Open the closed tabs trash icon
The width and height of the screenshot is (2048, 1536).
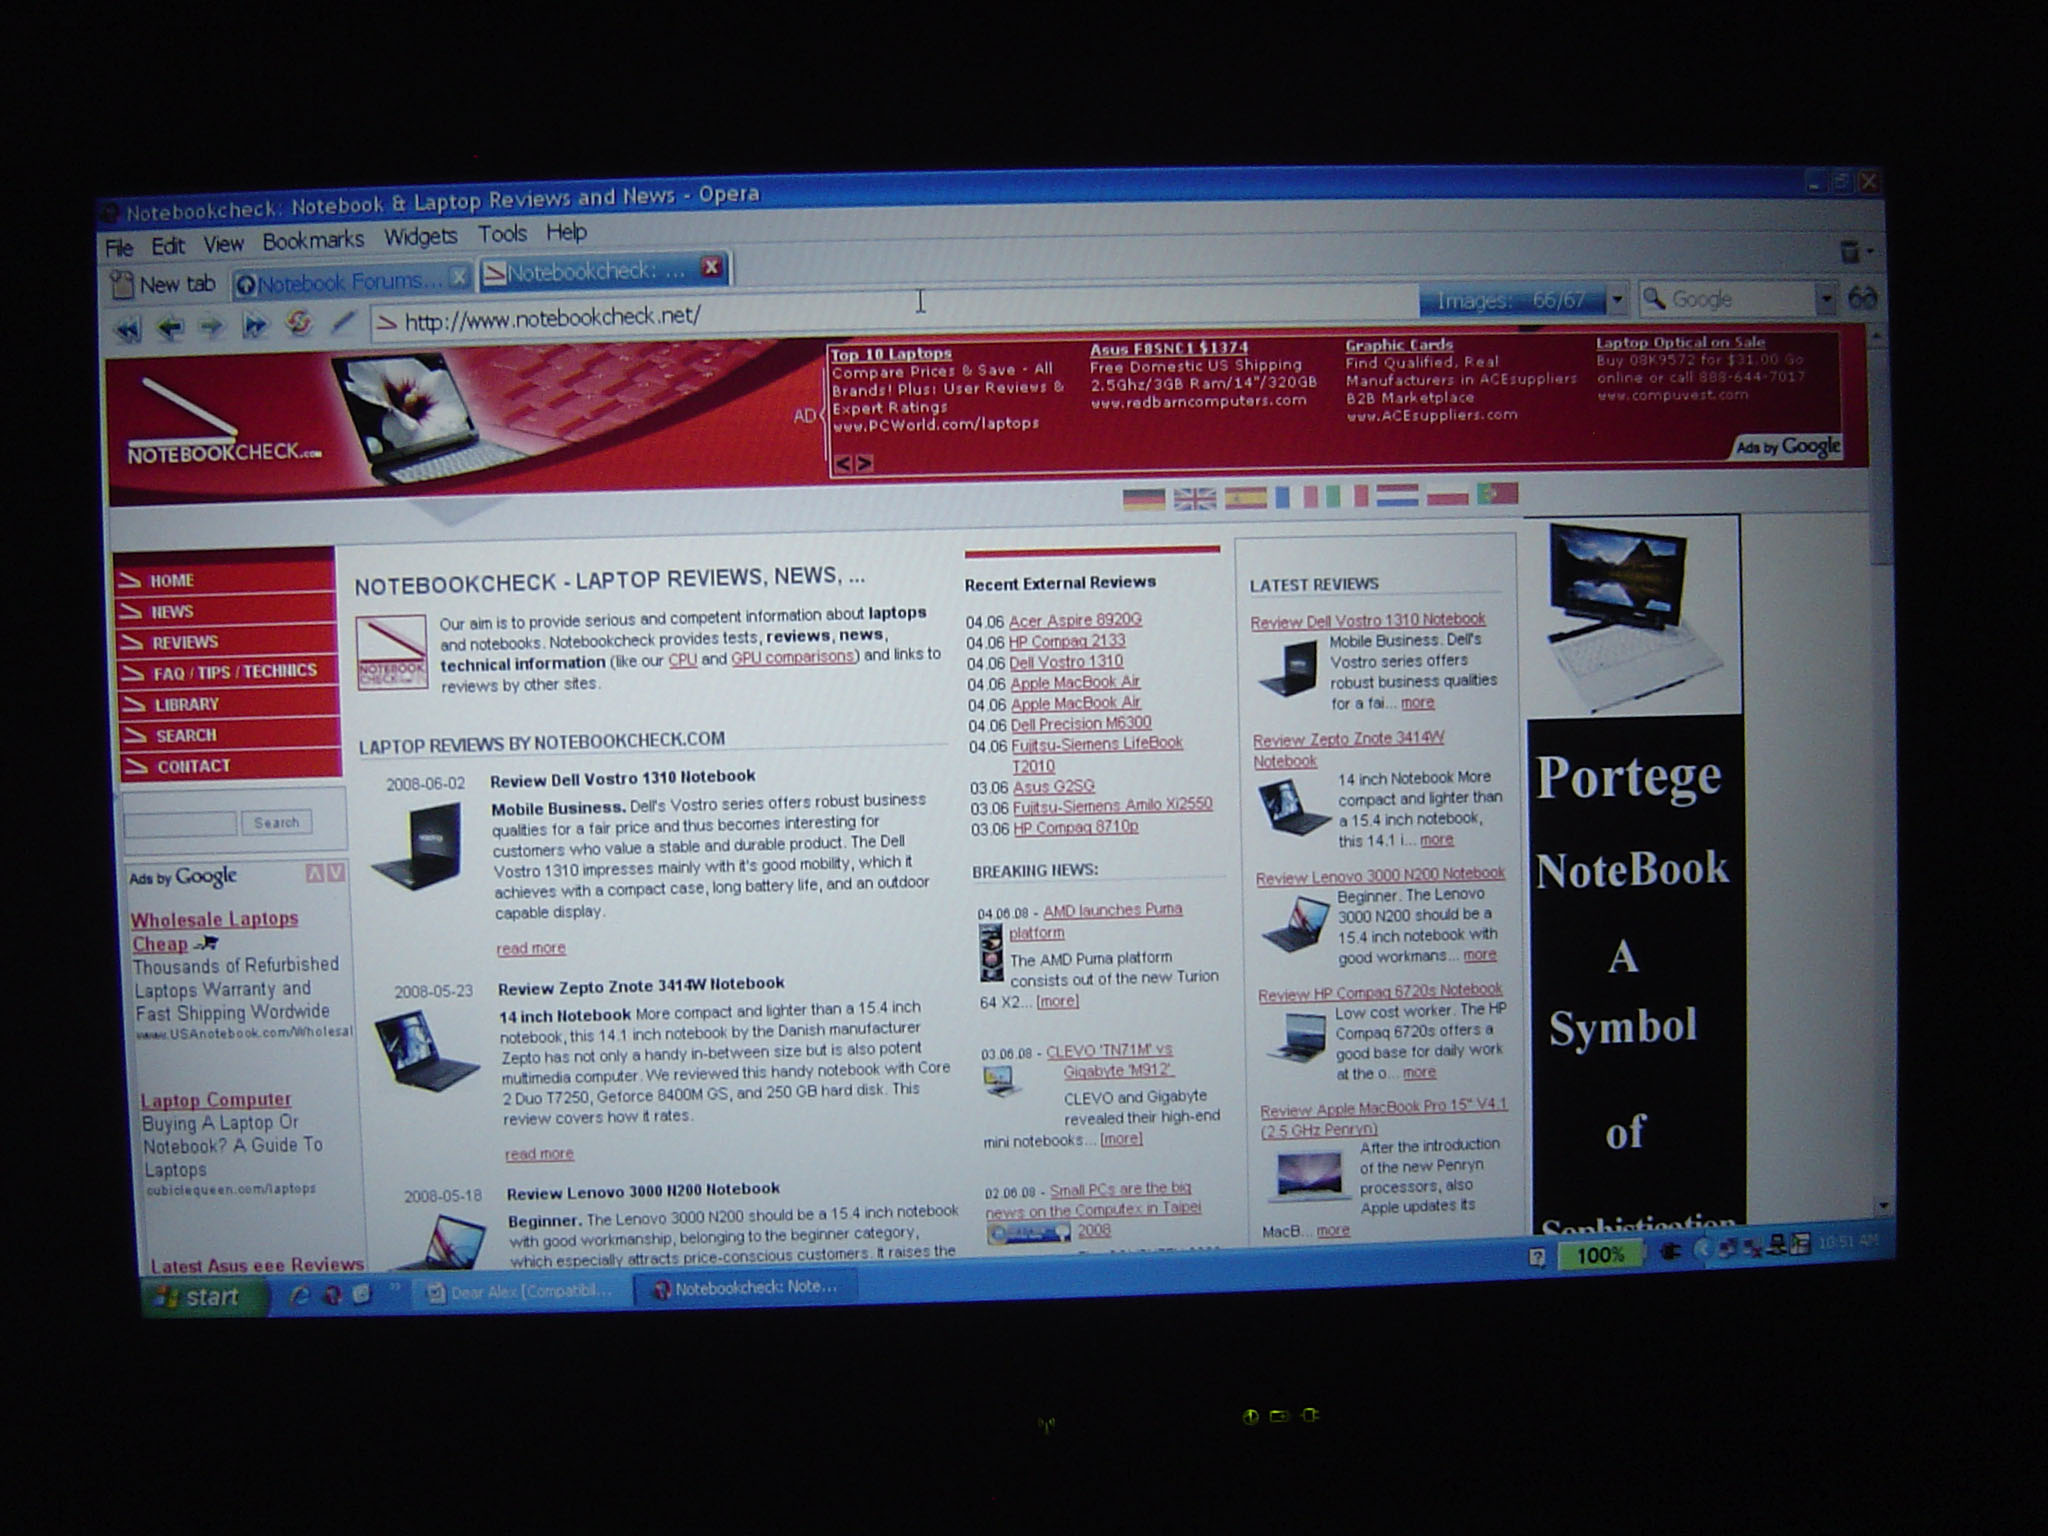(x=1851, y=251)
